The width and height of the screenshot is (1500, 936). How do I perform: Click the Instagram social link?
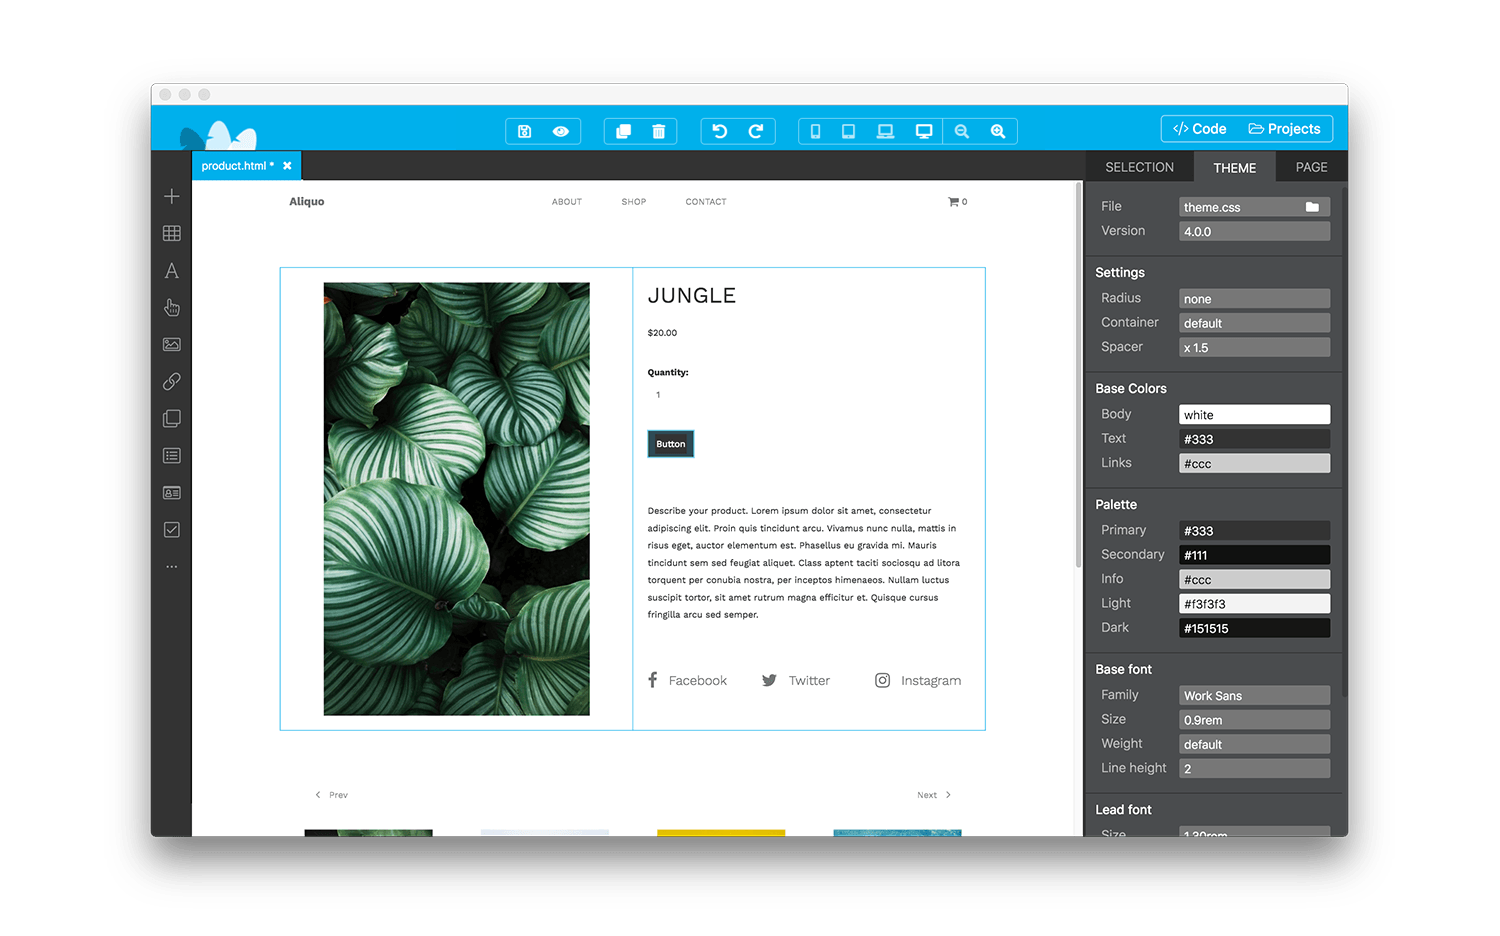[x=918, y=680]
